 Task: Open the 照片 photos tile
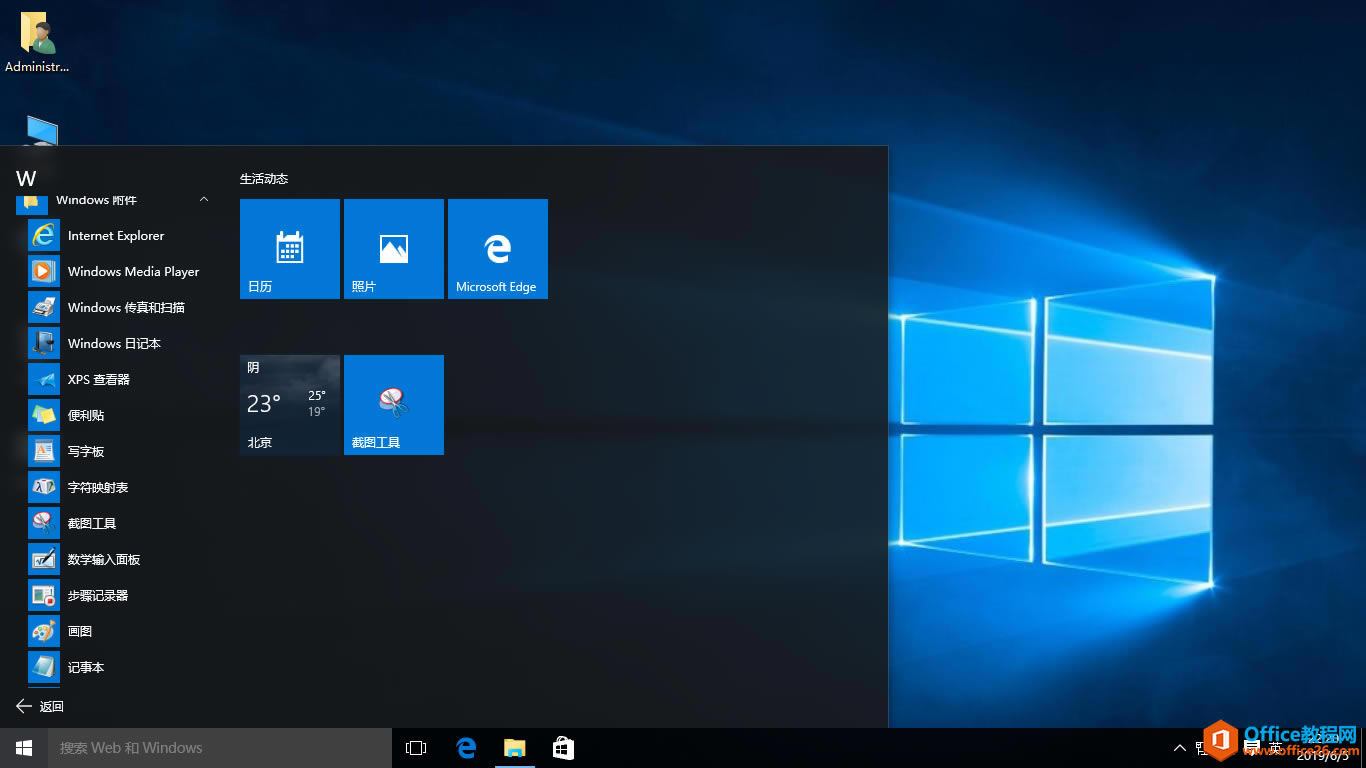(x=394, y=249)
